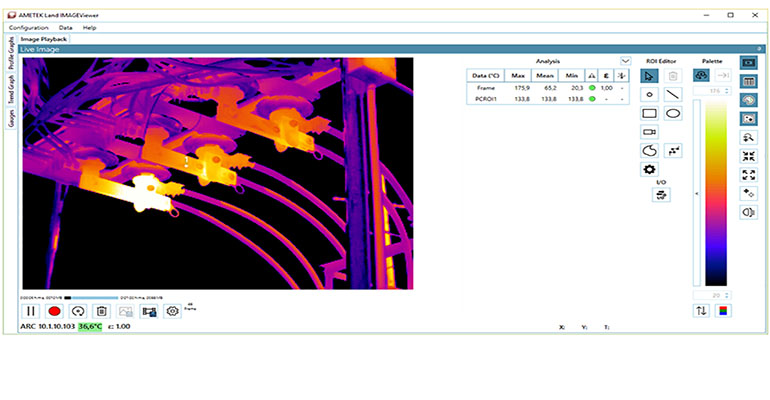This screenshot has height=400, width=770.
Task: Invert palette with up-down arrows icon
Action: tap(701, 311)
